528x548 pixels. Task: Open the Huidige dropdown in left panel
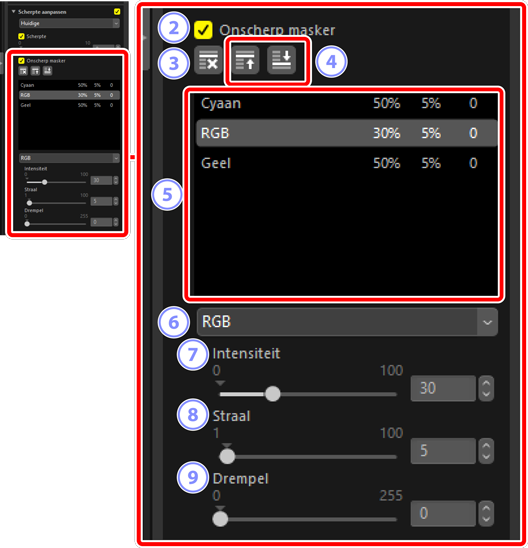(x=69, y=23)
